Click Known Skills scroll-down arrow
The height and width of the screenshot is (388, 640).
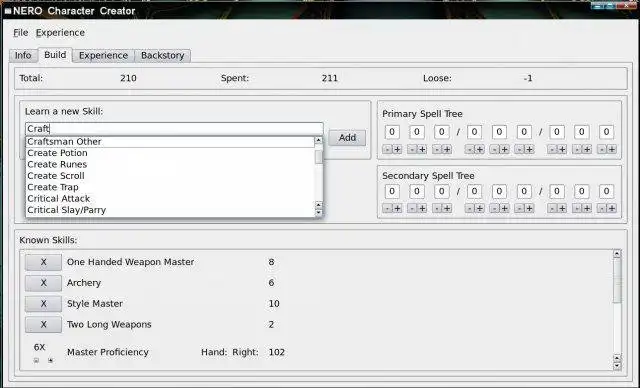617,366
